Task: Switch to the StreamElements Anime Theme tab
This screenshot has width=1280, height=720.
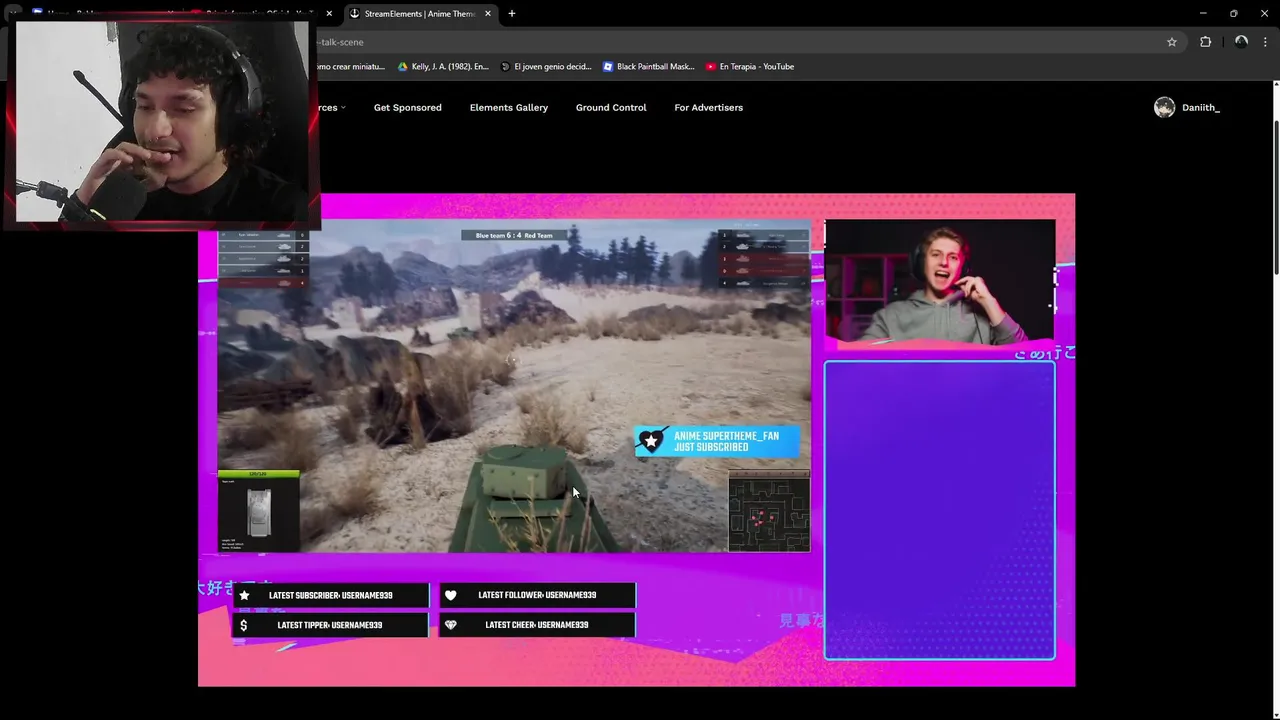Action: (x=420, y=14)
